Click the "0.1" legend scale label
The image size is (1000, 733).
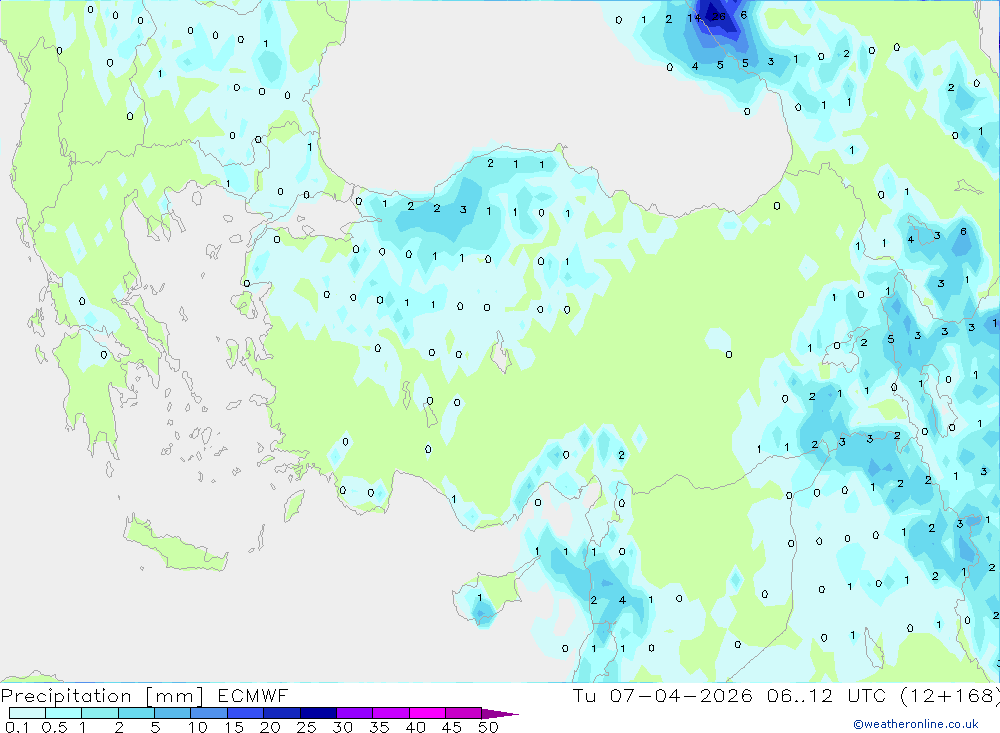(x=17, y=727)
